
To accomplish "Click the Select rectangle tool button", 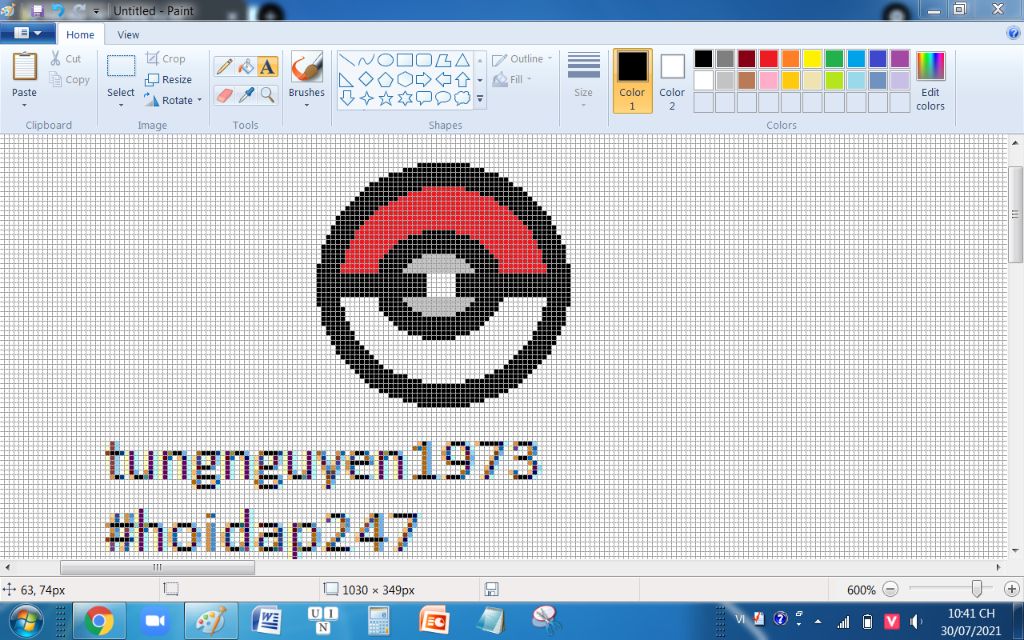I will pyautogui.click(x=121, y=67).
